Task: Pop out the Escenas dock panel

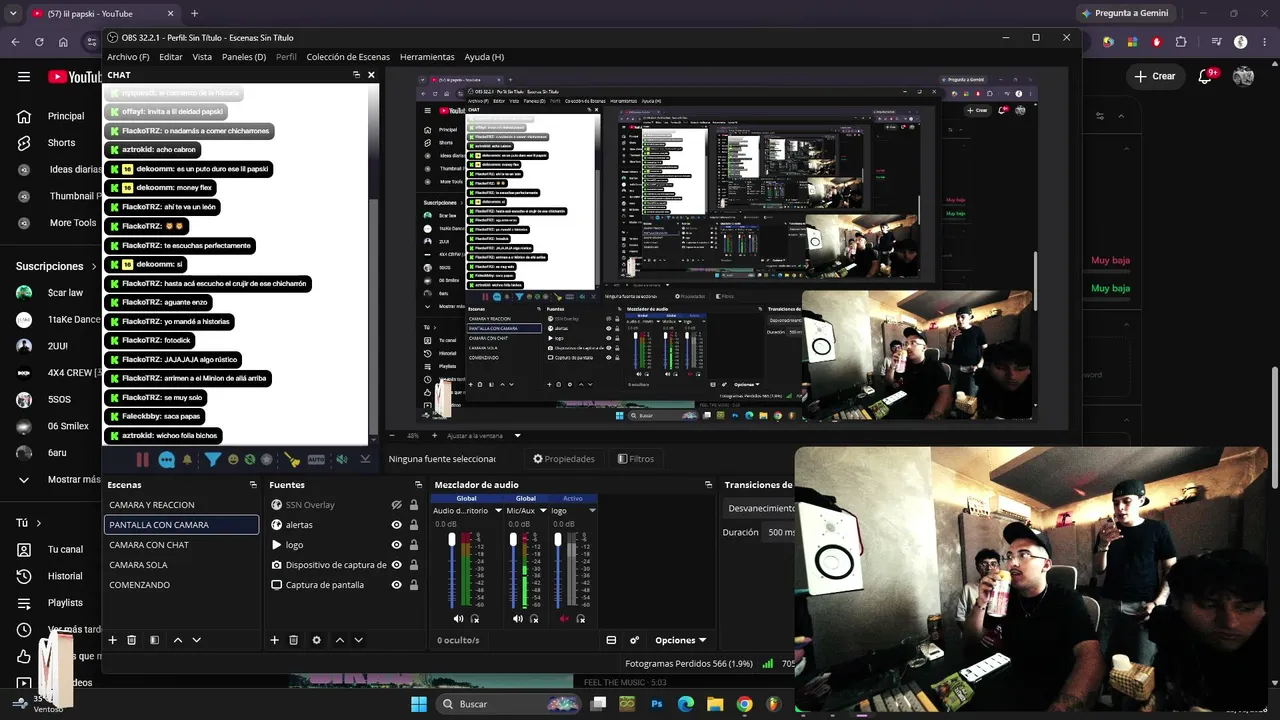Action: (253, 485)
